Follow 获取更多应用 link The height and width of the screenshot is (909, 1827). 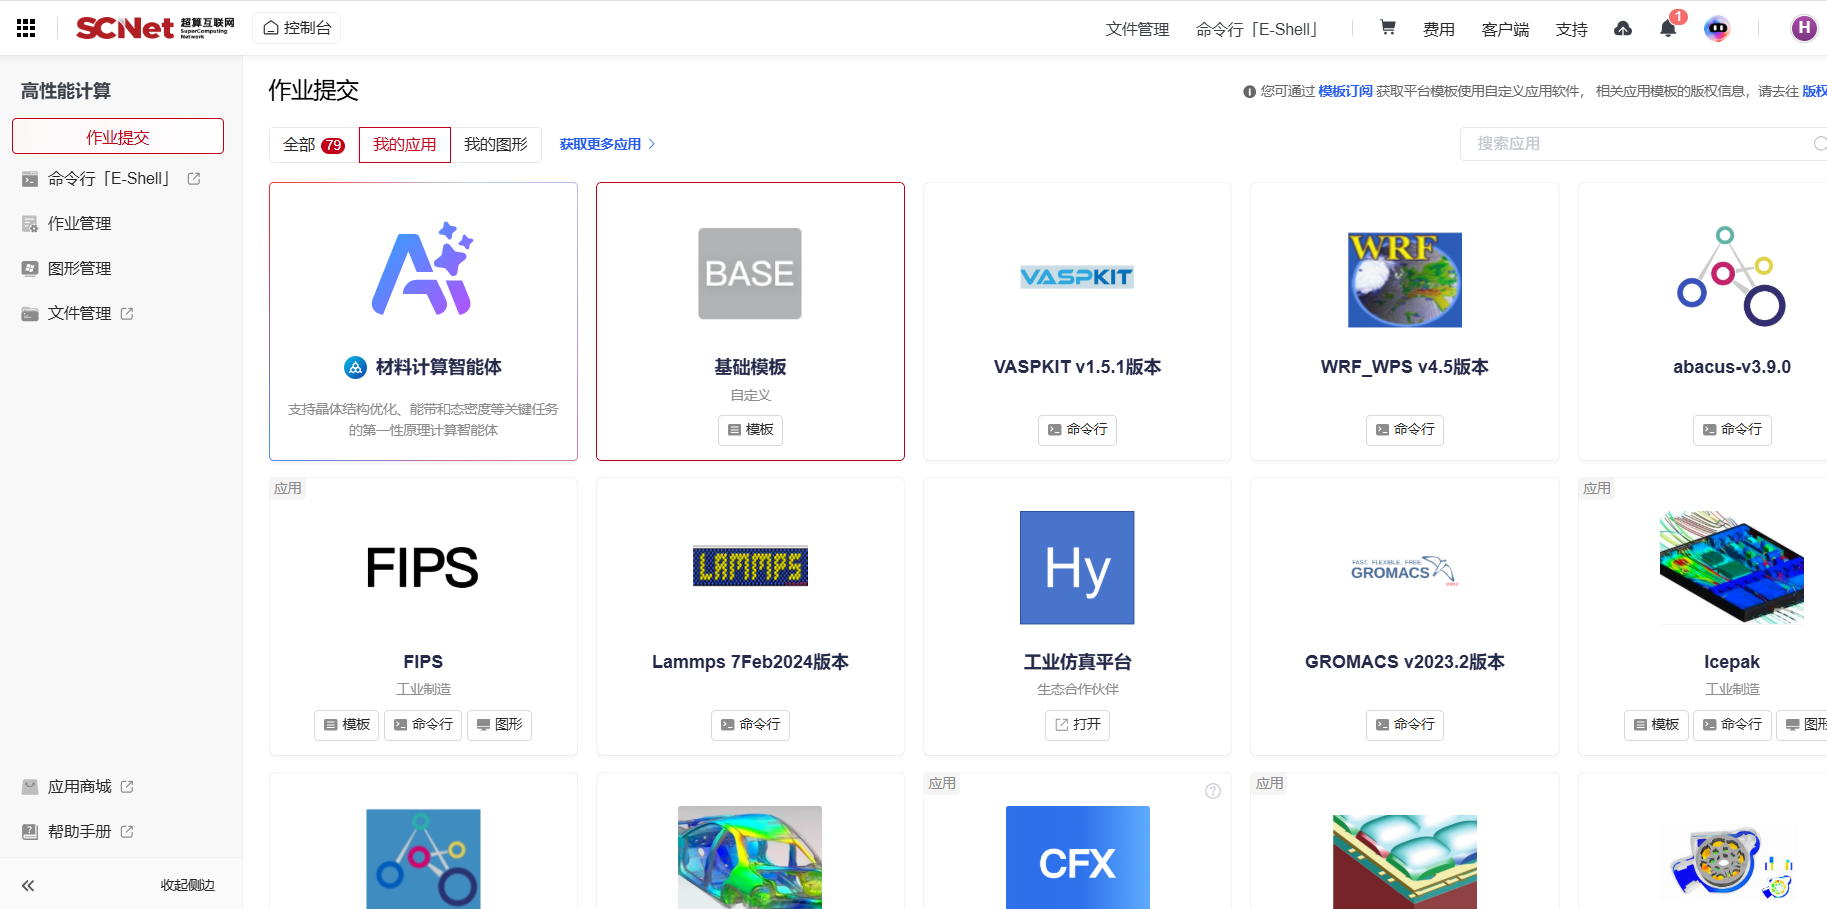click(x=607, y=144)
